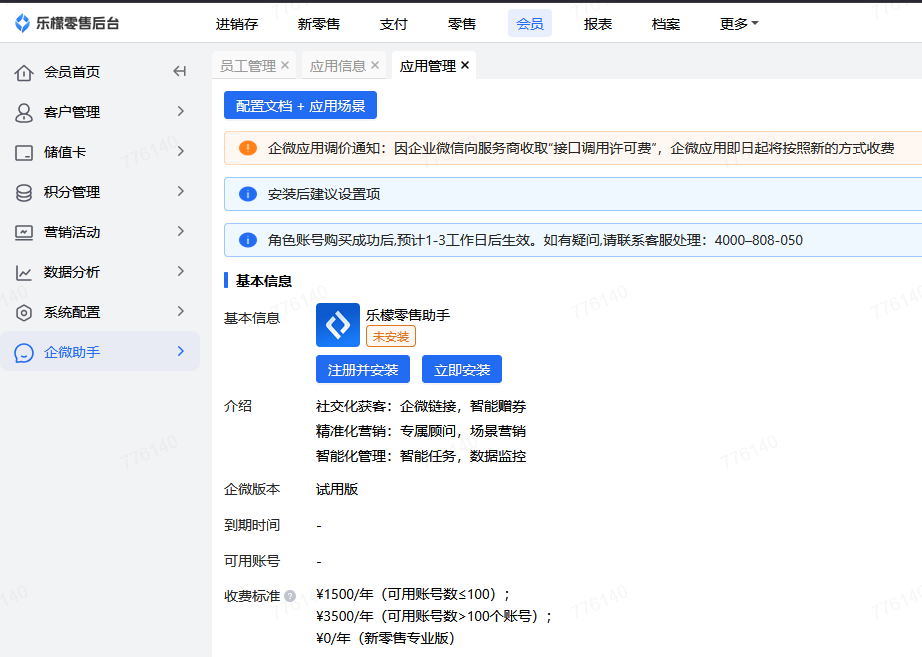Click the 社交化获客 intro line
This screenshot has width=922, height=657.
[x=421, y=406]
